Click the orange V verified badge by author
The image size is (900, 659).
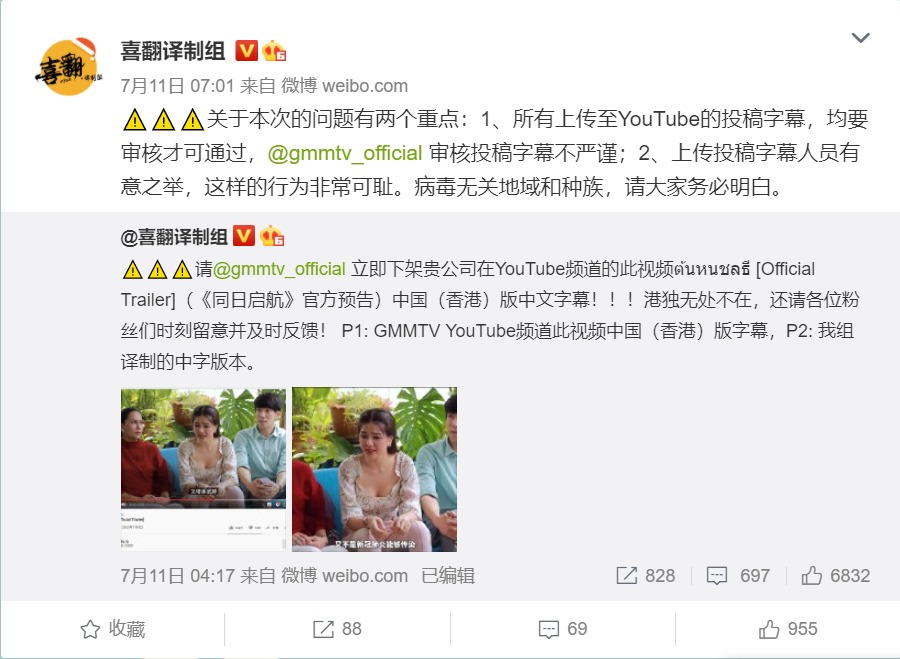246,51
